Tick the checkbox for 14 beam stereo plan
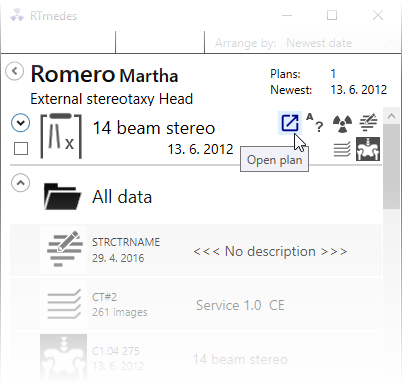402x385 pixels. [21, 149]
